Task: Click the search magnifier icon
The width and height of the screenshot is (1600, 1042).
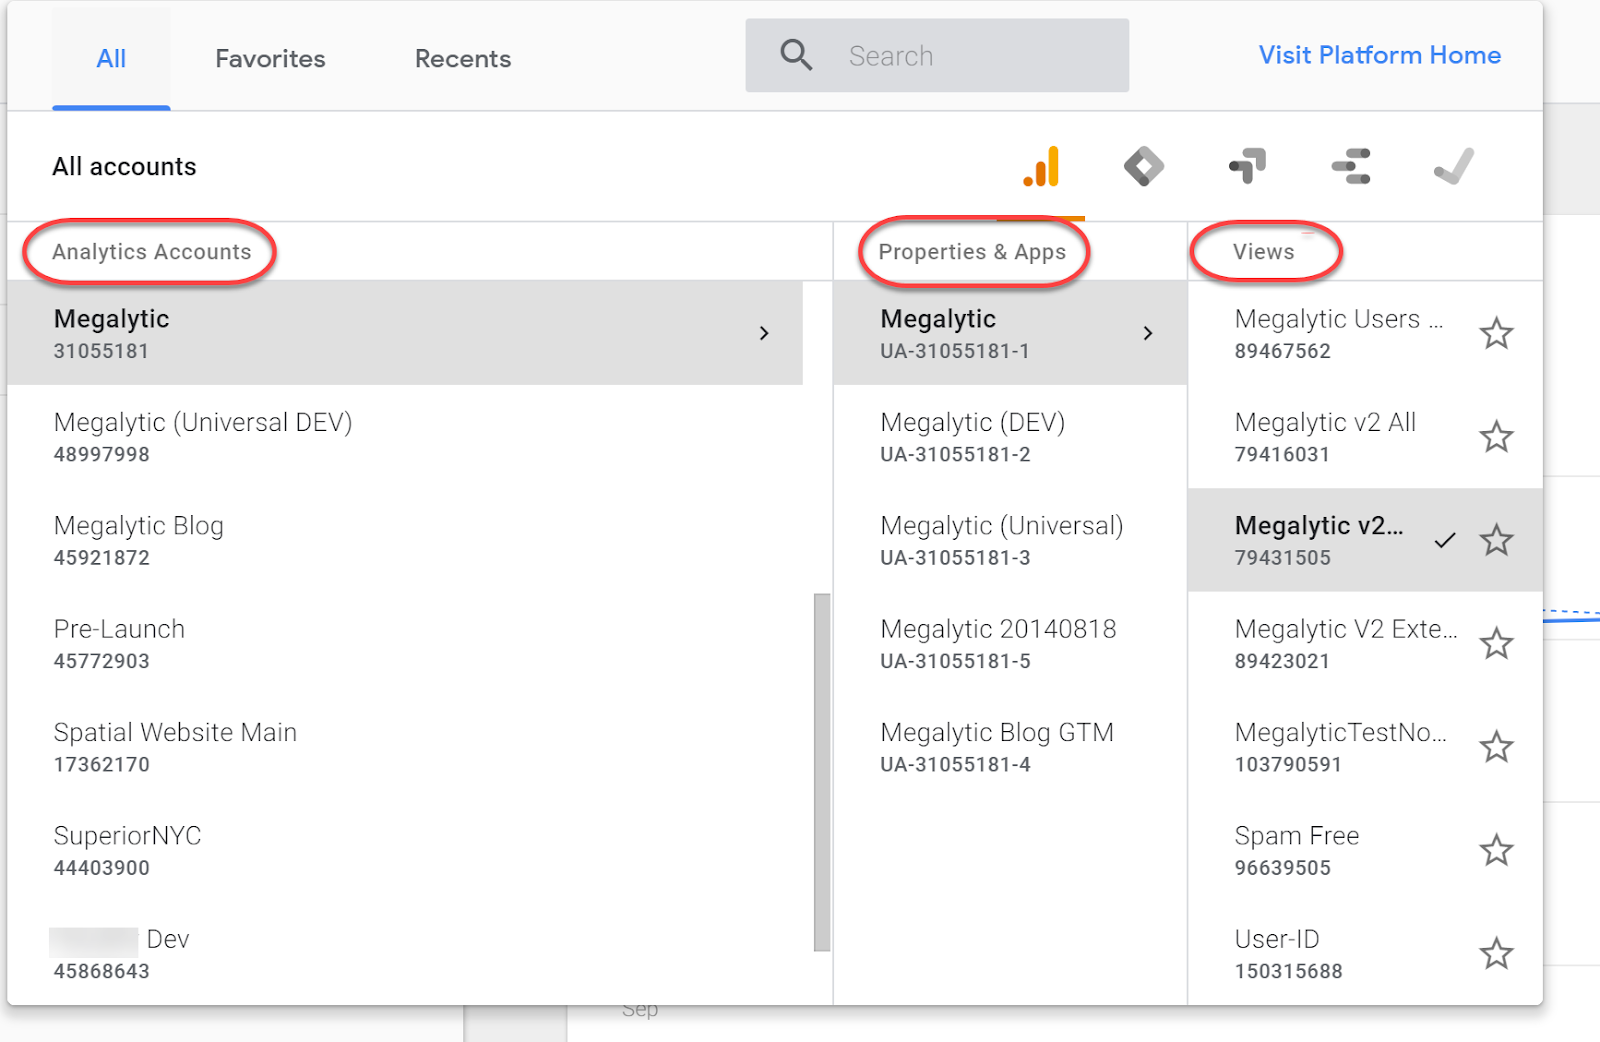Action: point(795,55)
